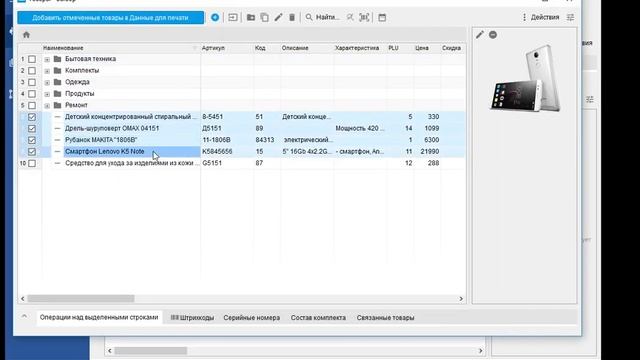The image size is (640, 360).
Task: Select the Смартфон Lenovo K5 Note row
Action: (241, 151)
